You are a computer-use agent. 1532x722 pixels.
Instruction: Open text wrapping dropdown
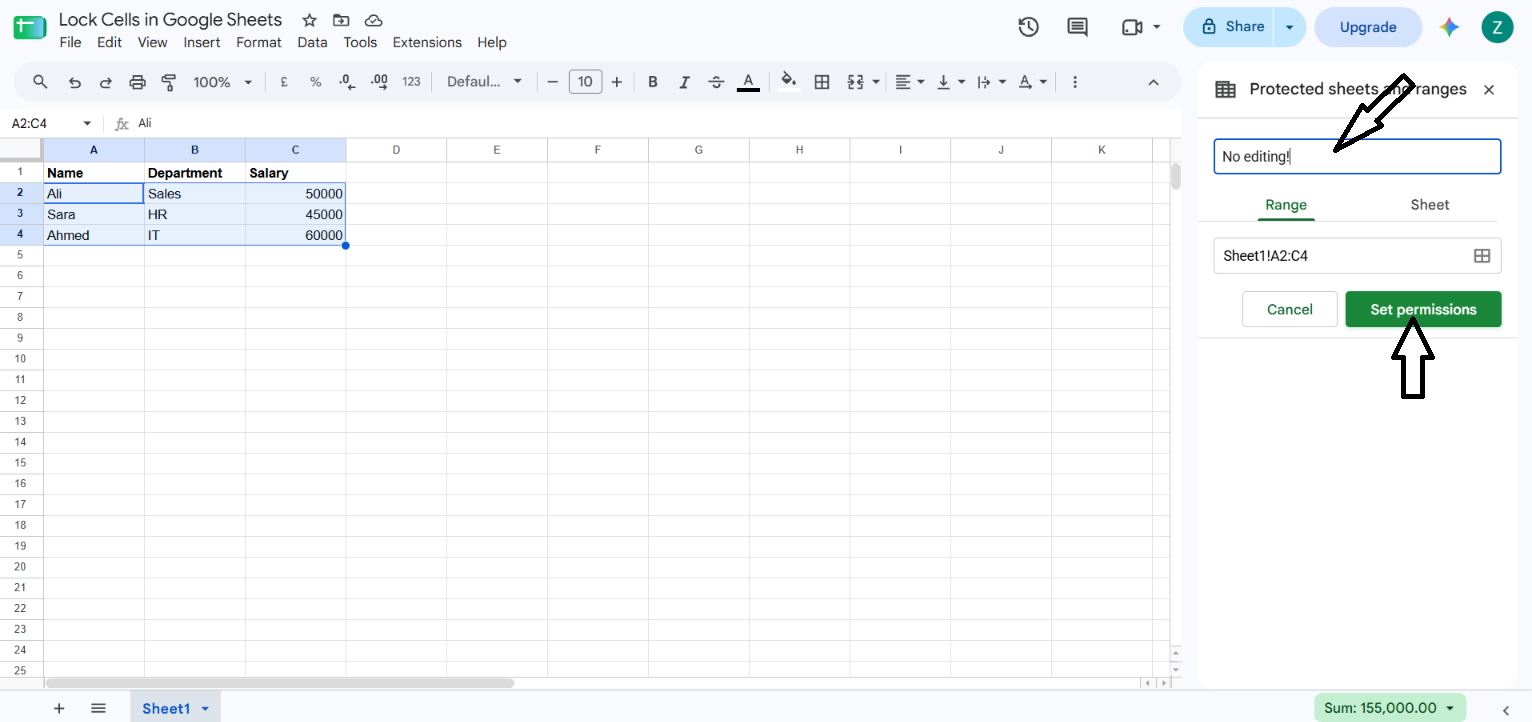tap(991, 82)
